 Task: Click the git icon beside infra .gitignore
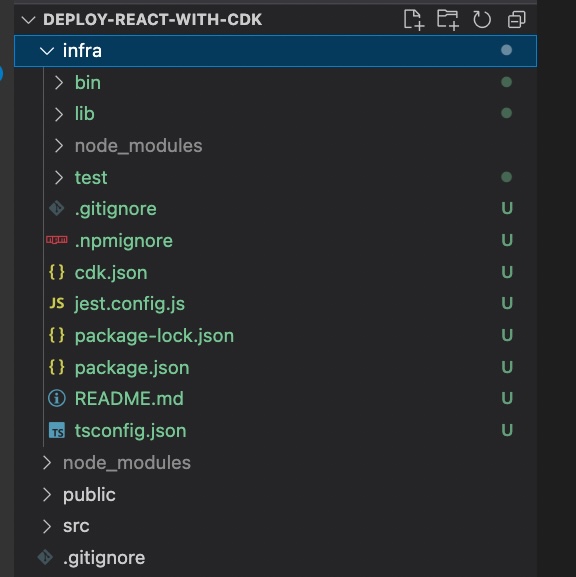(57, 209)
